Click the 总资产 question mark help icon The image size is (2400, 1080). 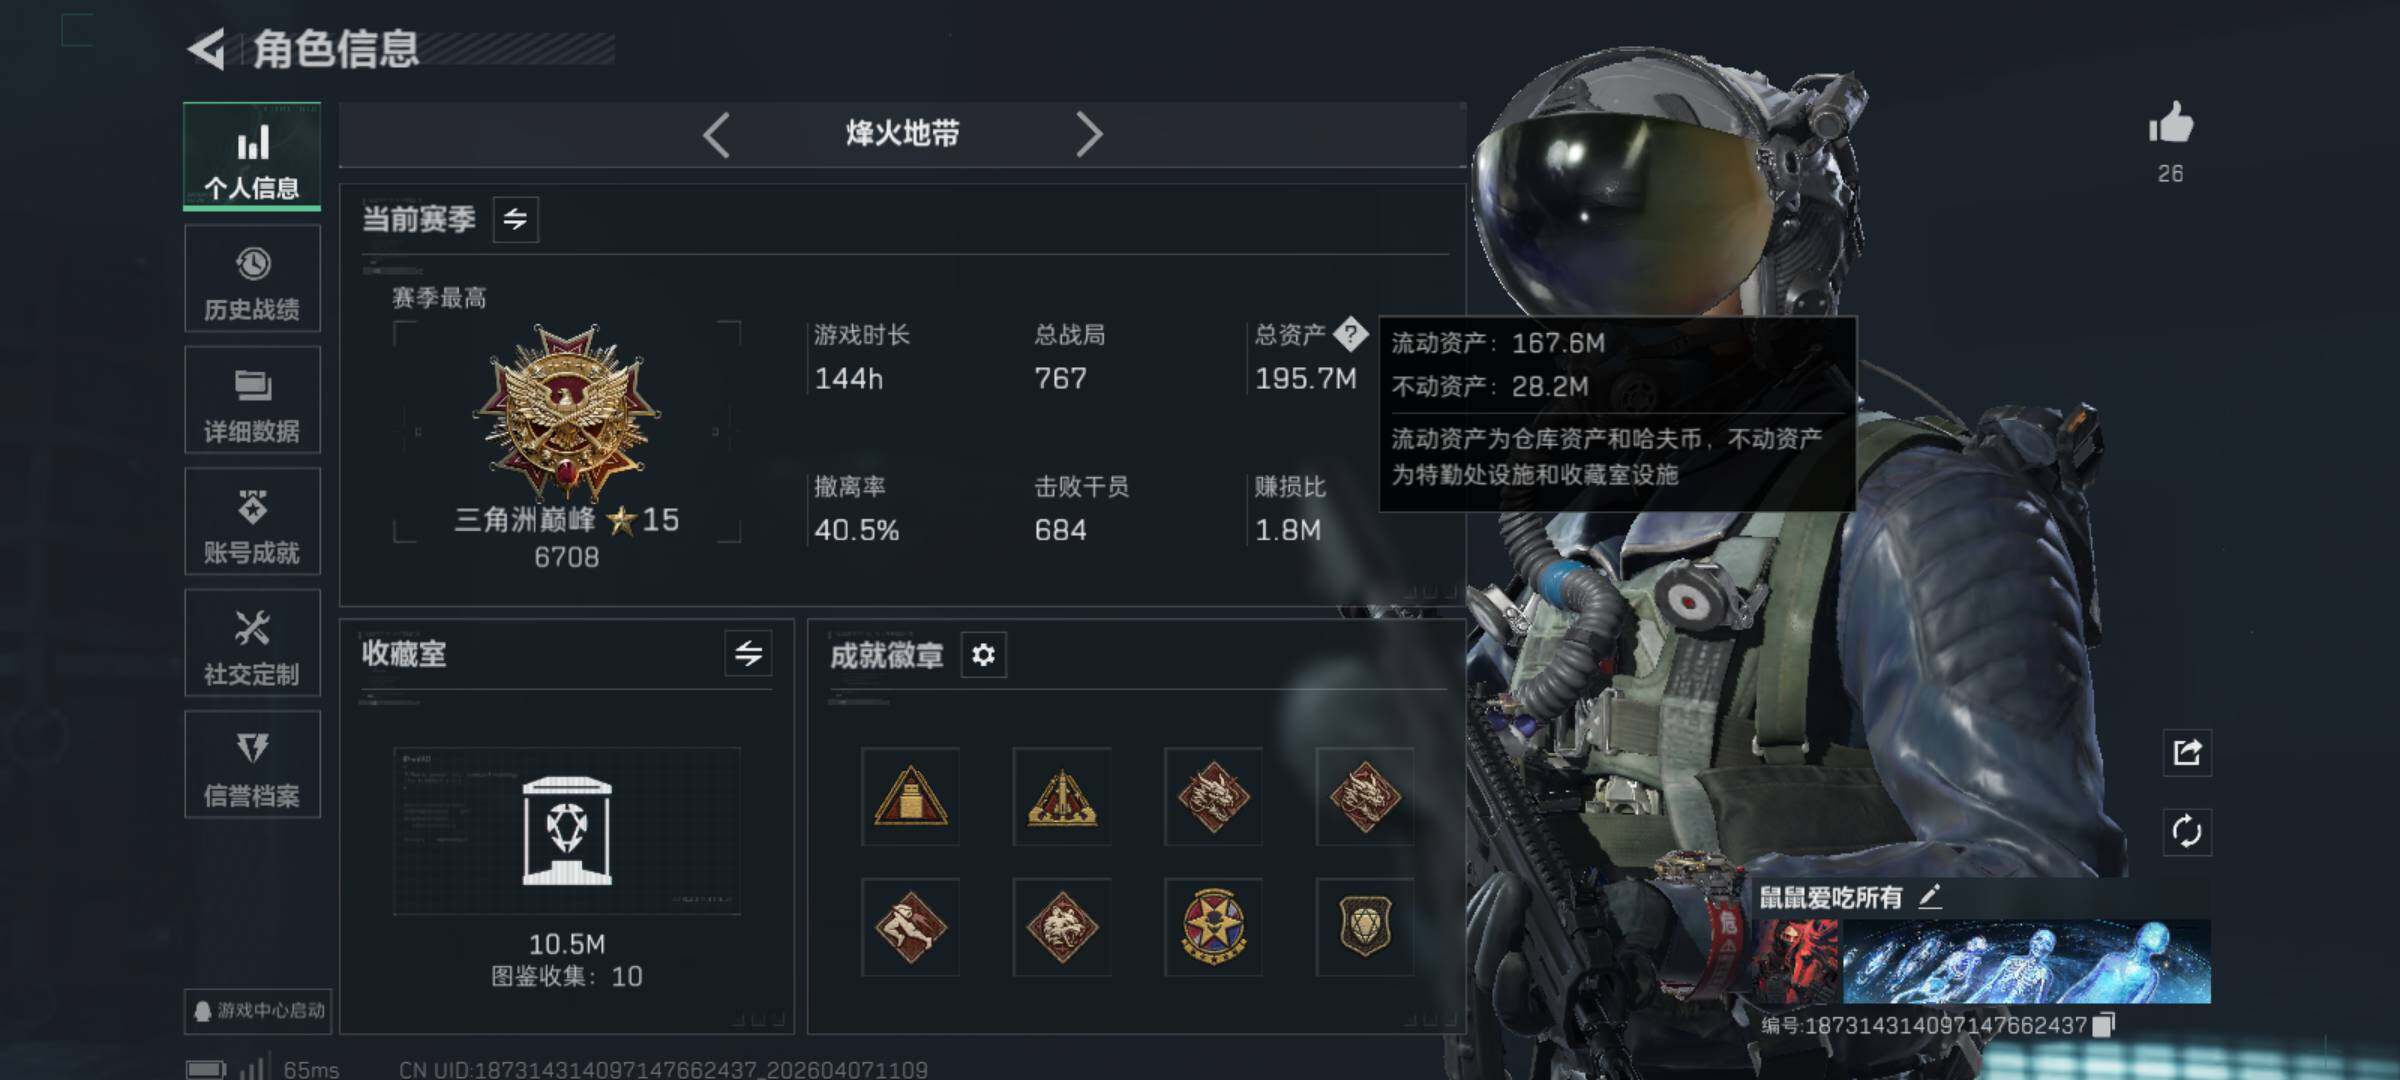(1350, 334)
